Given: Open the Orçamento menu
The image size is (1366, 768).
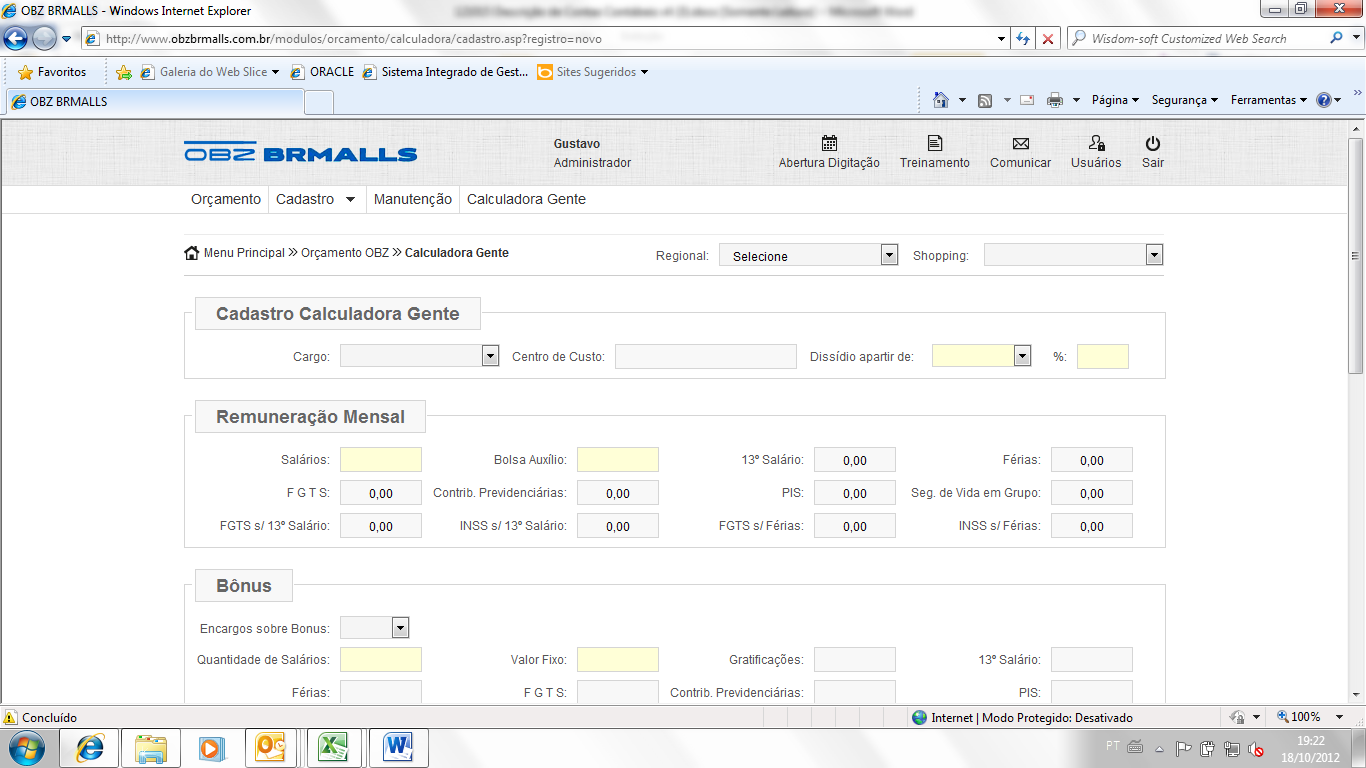Looking at the screenshot, I should point(226,199).
